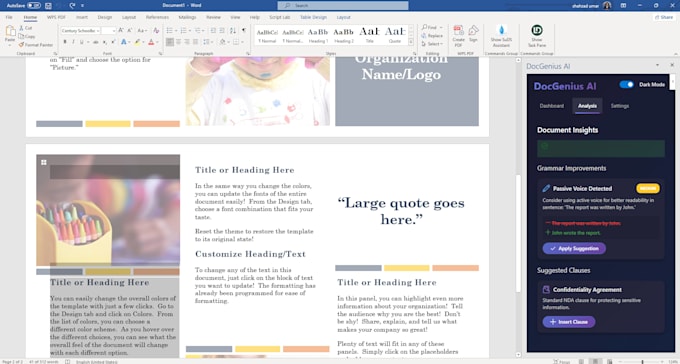Apply underline to text
This screenshot has height=364, width=680.
click(x=81, y=42)
